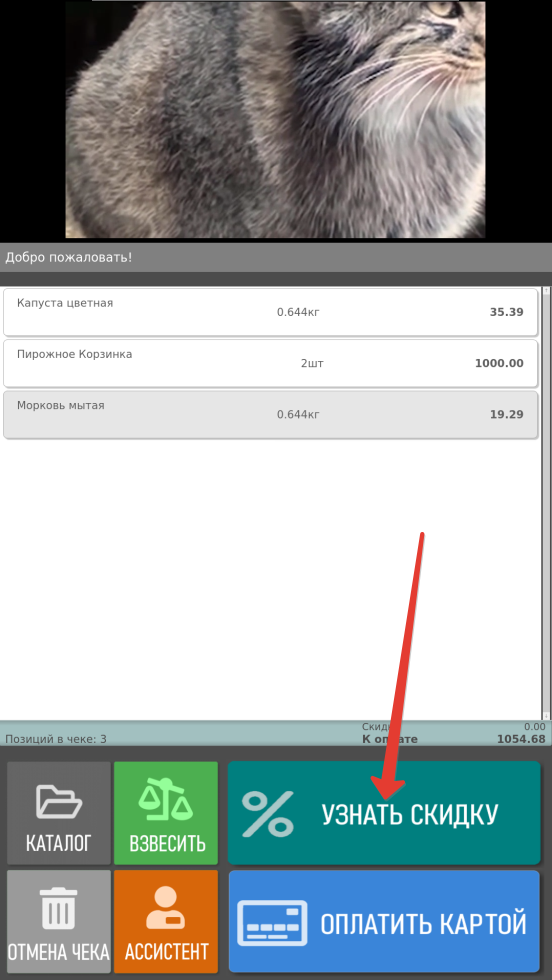Tap the trash can icon
The height and width of the screenshot is (980, 552).
point(59,908)
